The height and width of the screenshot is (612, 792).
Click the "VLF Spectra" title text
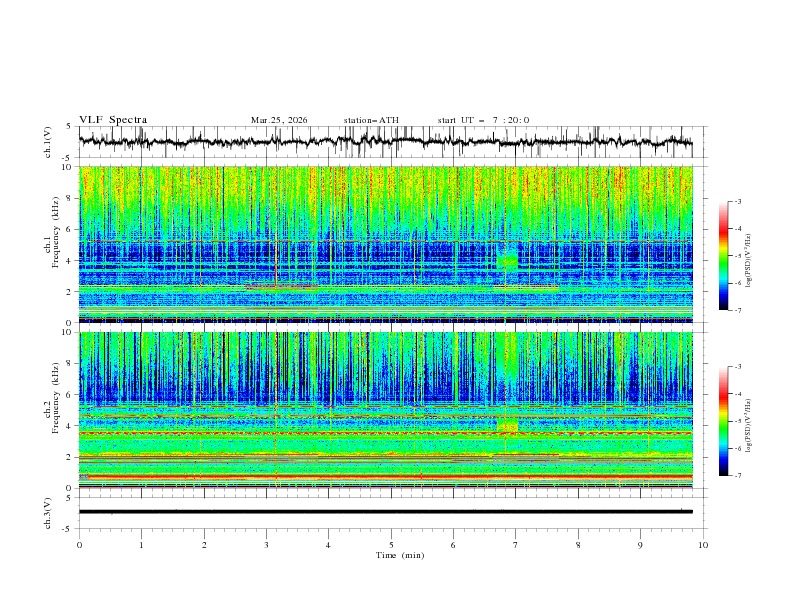pos(113,120)
